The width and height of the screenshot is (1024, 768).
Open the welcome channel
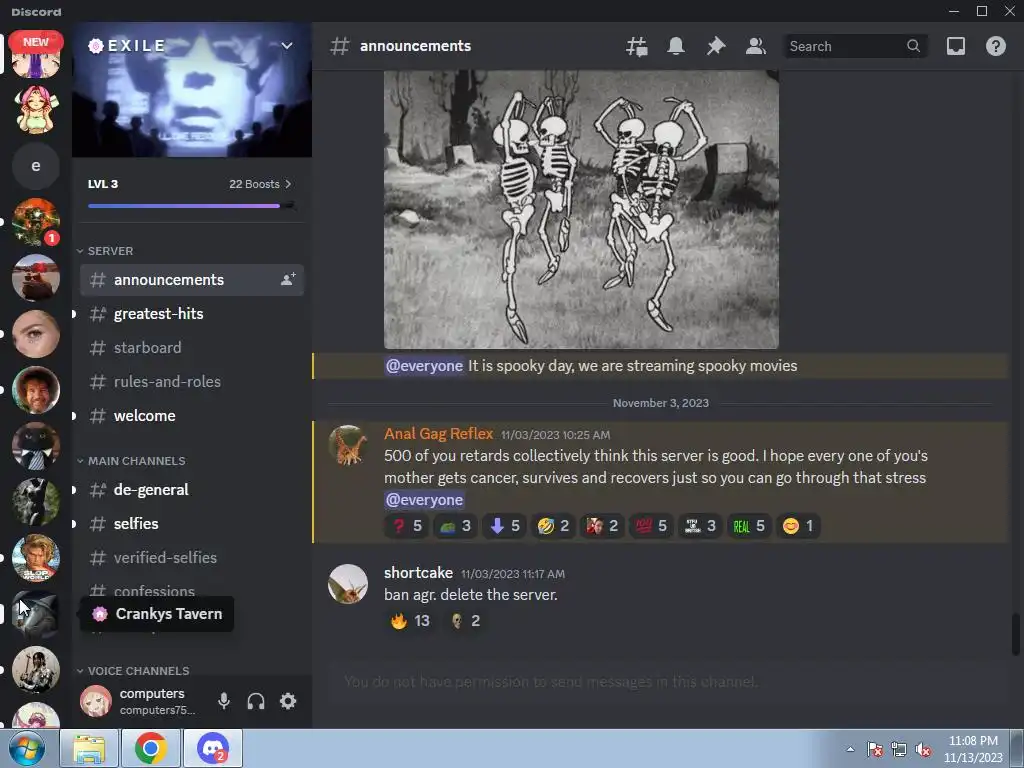click(191, 416)
